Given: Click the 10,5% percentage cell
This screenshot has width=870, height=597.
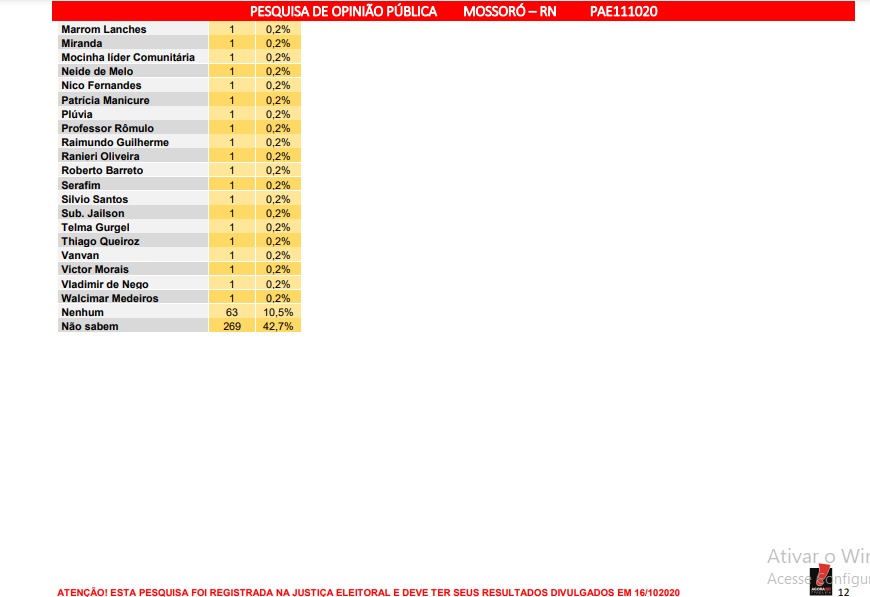Looking at the screenshot, I should point(277,312).
